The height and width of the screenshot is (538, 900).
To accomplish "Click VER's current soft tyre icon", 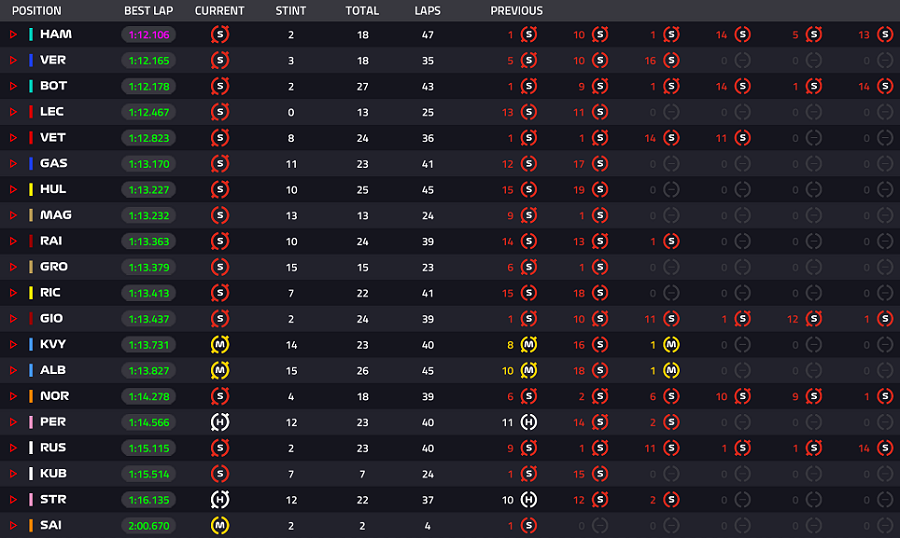I will (x=220, y=60).
